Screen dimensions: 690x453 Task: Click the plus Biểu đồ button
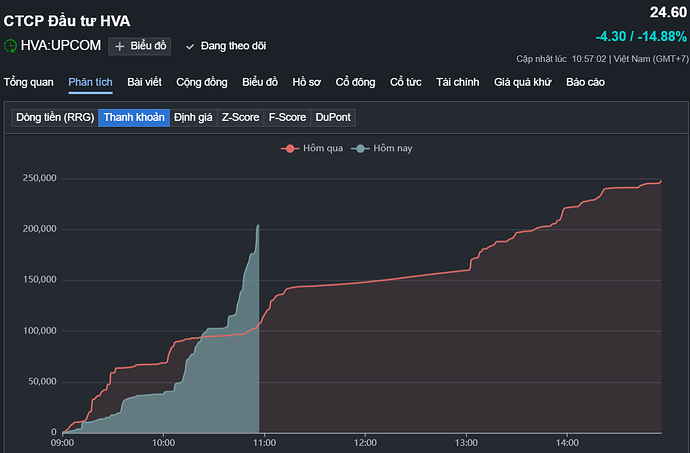(x=141, y=46)
